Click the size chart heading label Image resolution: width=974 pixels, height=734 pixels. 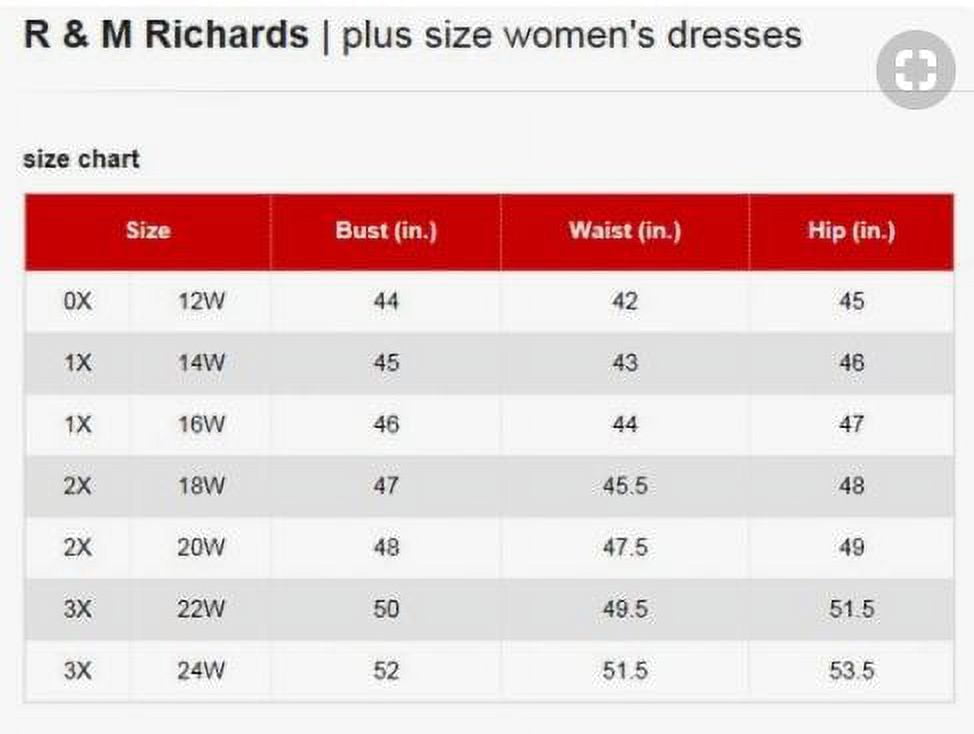[82, 158]
